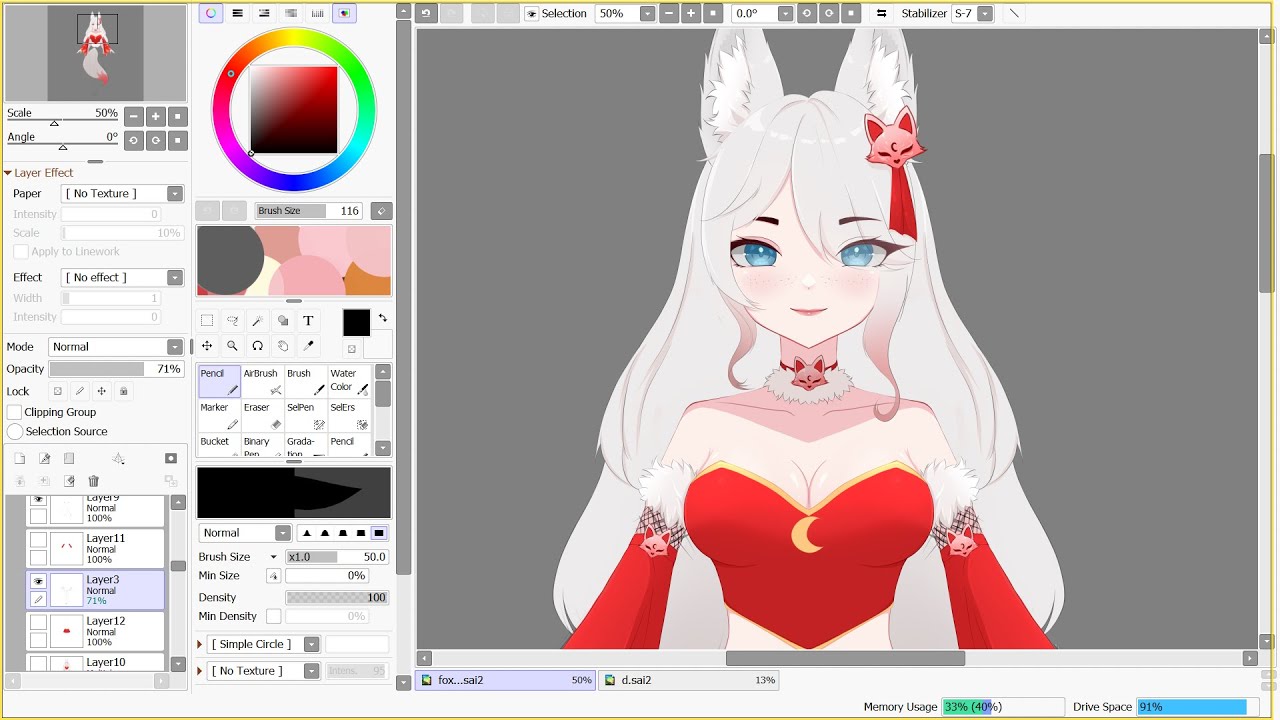Click the navigator zoom-in plus button
Viewport: 1280px width, 720px height.
(x=156, y=116)
